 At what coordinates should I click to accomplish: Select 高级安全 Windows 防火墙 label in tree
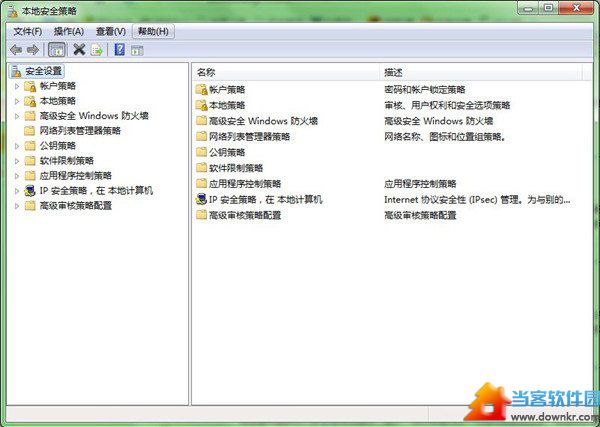[x=94, y=116]
